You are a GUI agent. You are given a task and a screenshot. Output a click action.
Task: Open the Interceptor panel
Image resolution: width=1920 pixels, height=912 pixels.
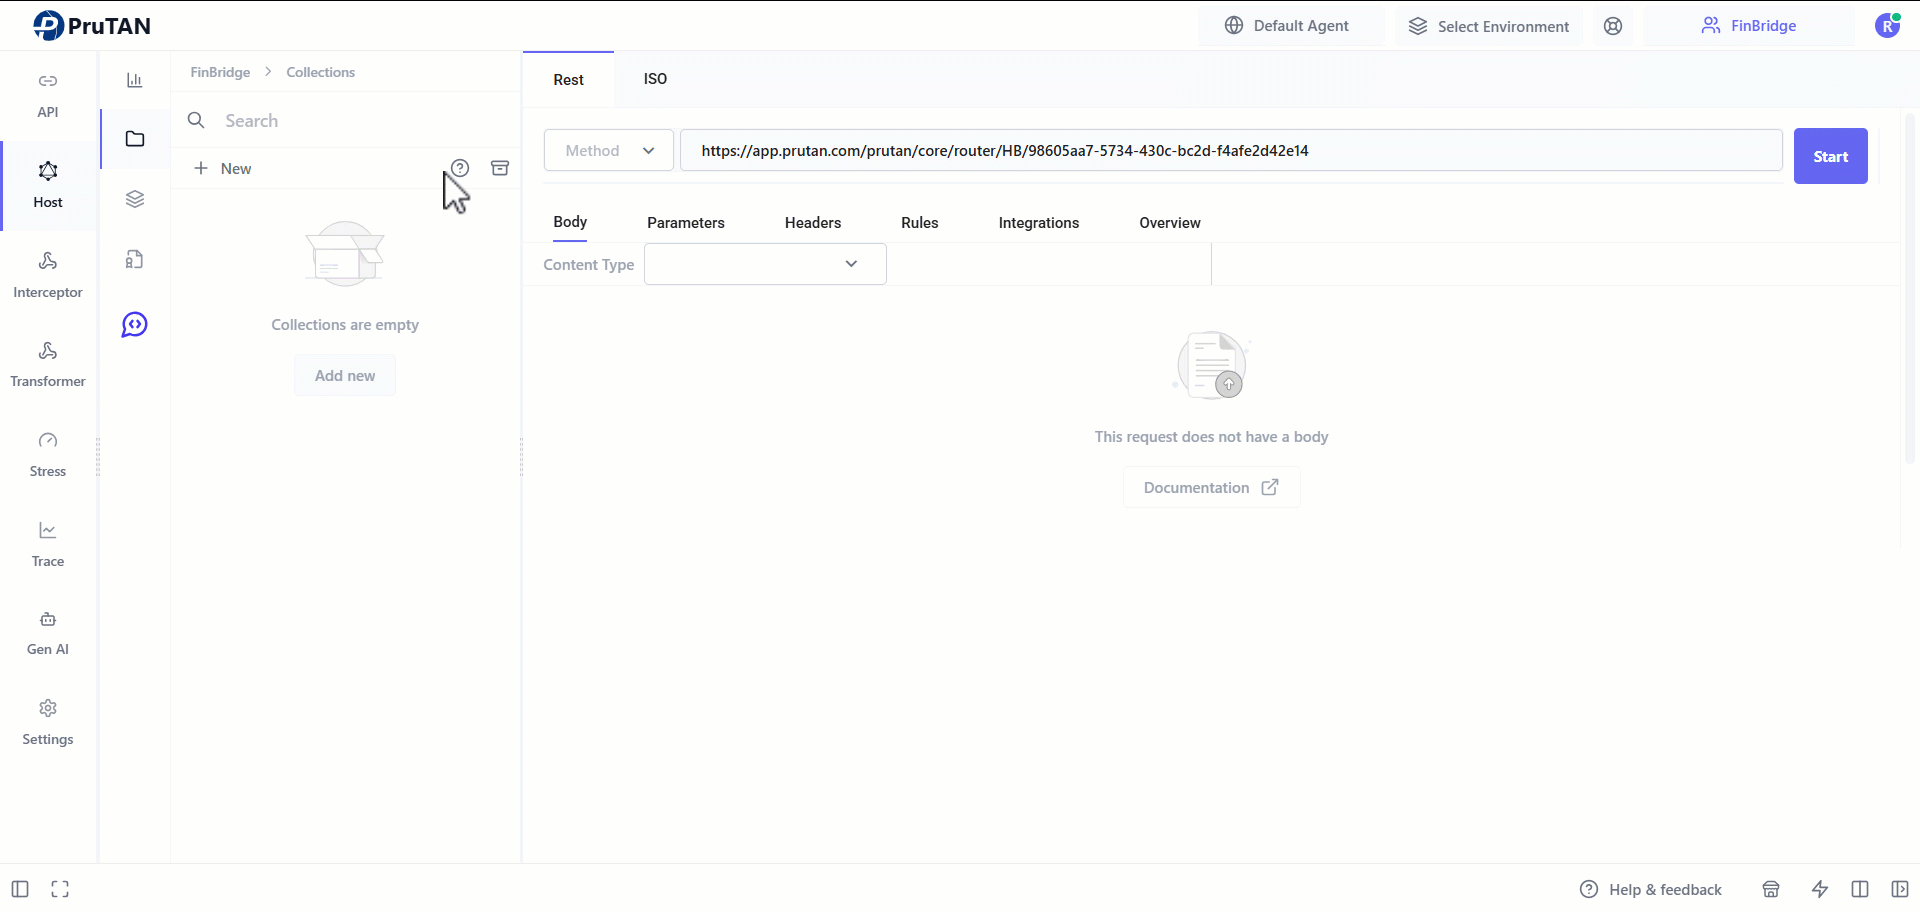(47, 273)
